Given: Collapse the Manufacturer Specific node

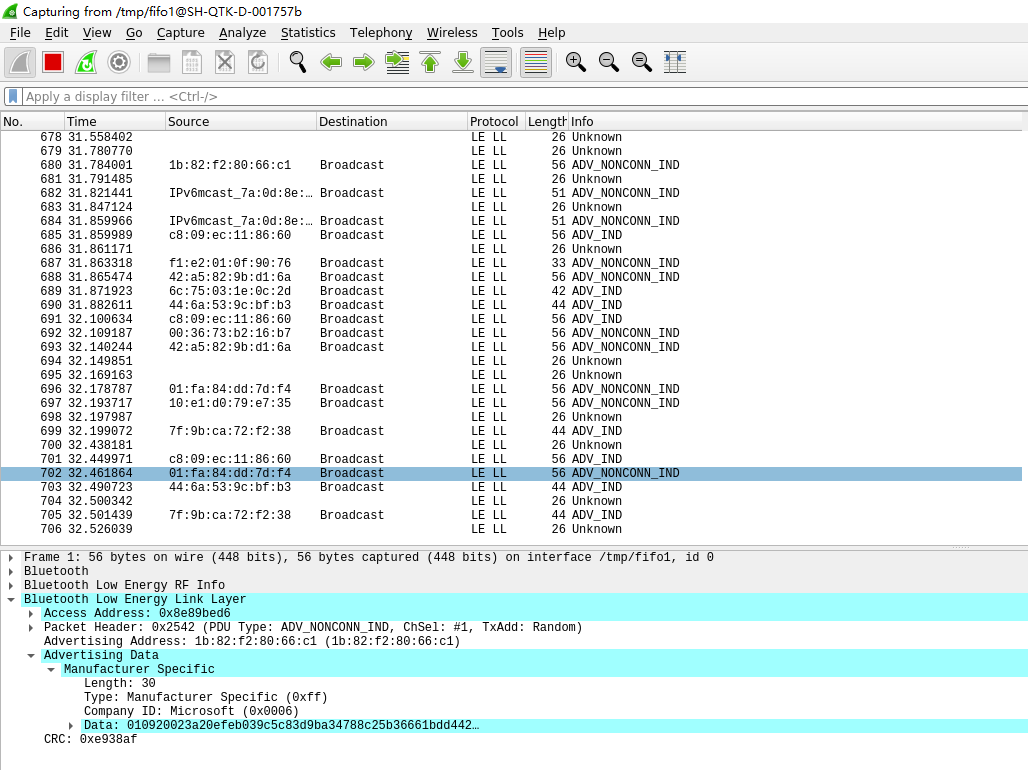Looking at the screenshot, I should click(x=51, y=669).
